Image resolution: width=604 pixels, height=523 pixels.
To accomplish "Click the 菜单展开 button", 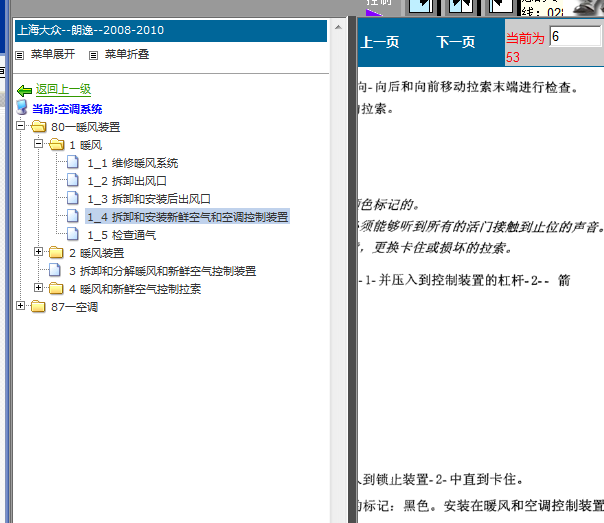I will pos(53,54).
